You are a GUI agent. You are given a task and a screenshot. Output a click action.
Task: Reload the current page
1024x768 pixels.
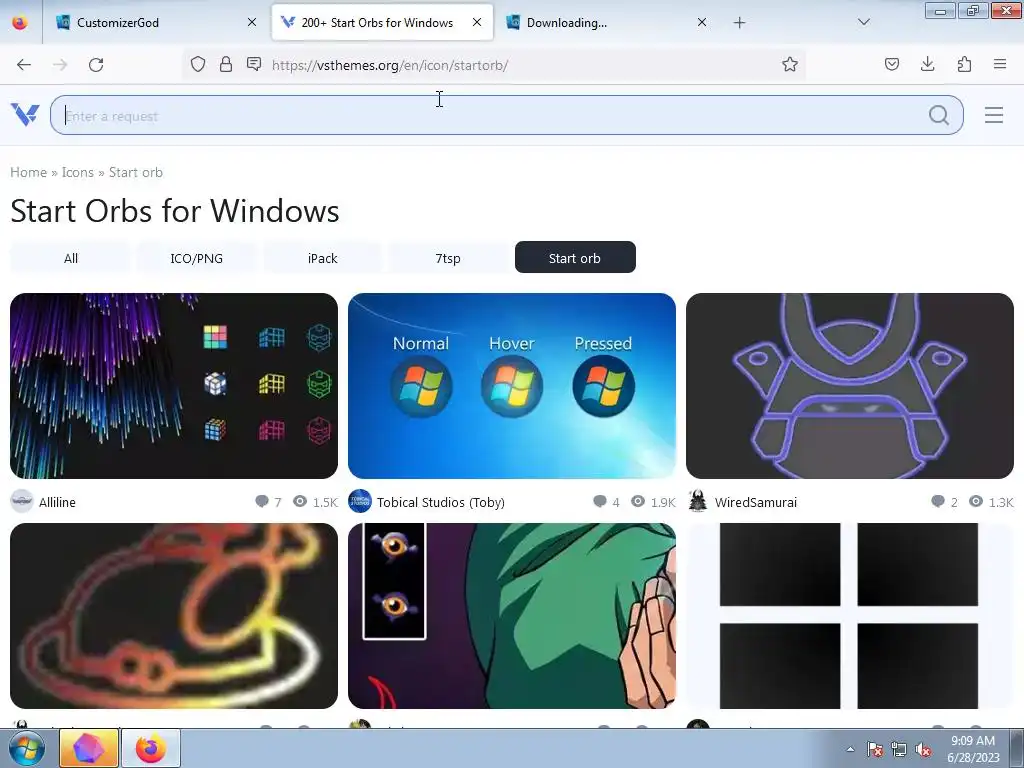pyautogui.click(x=96, y=65)
